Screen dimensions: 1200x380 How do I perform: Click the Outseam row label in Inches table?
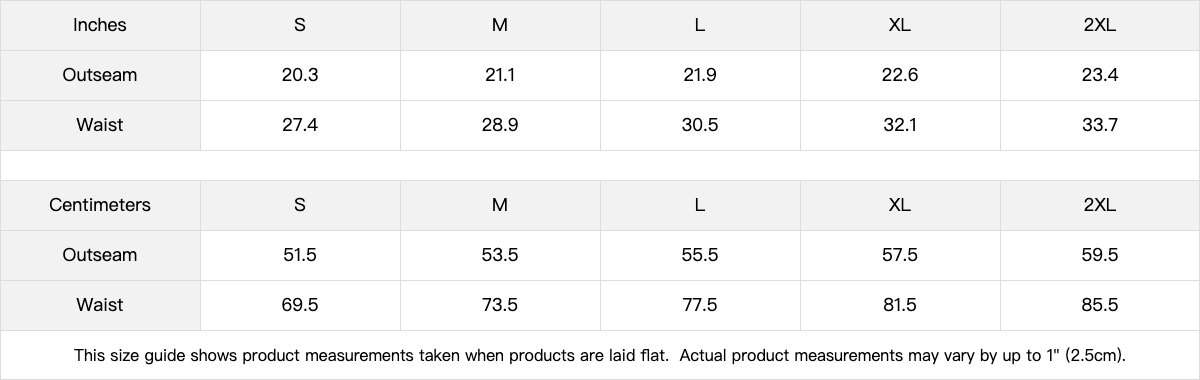pyautogui.click(x=100, y=75)
